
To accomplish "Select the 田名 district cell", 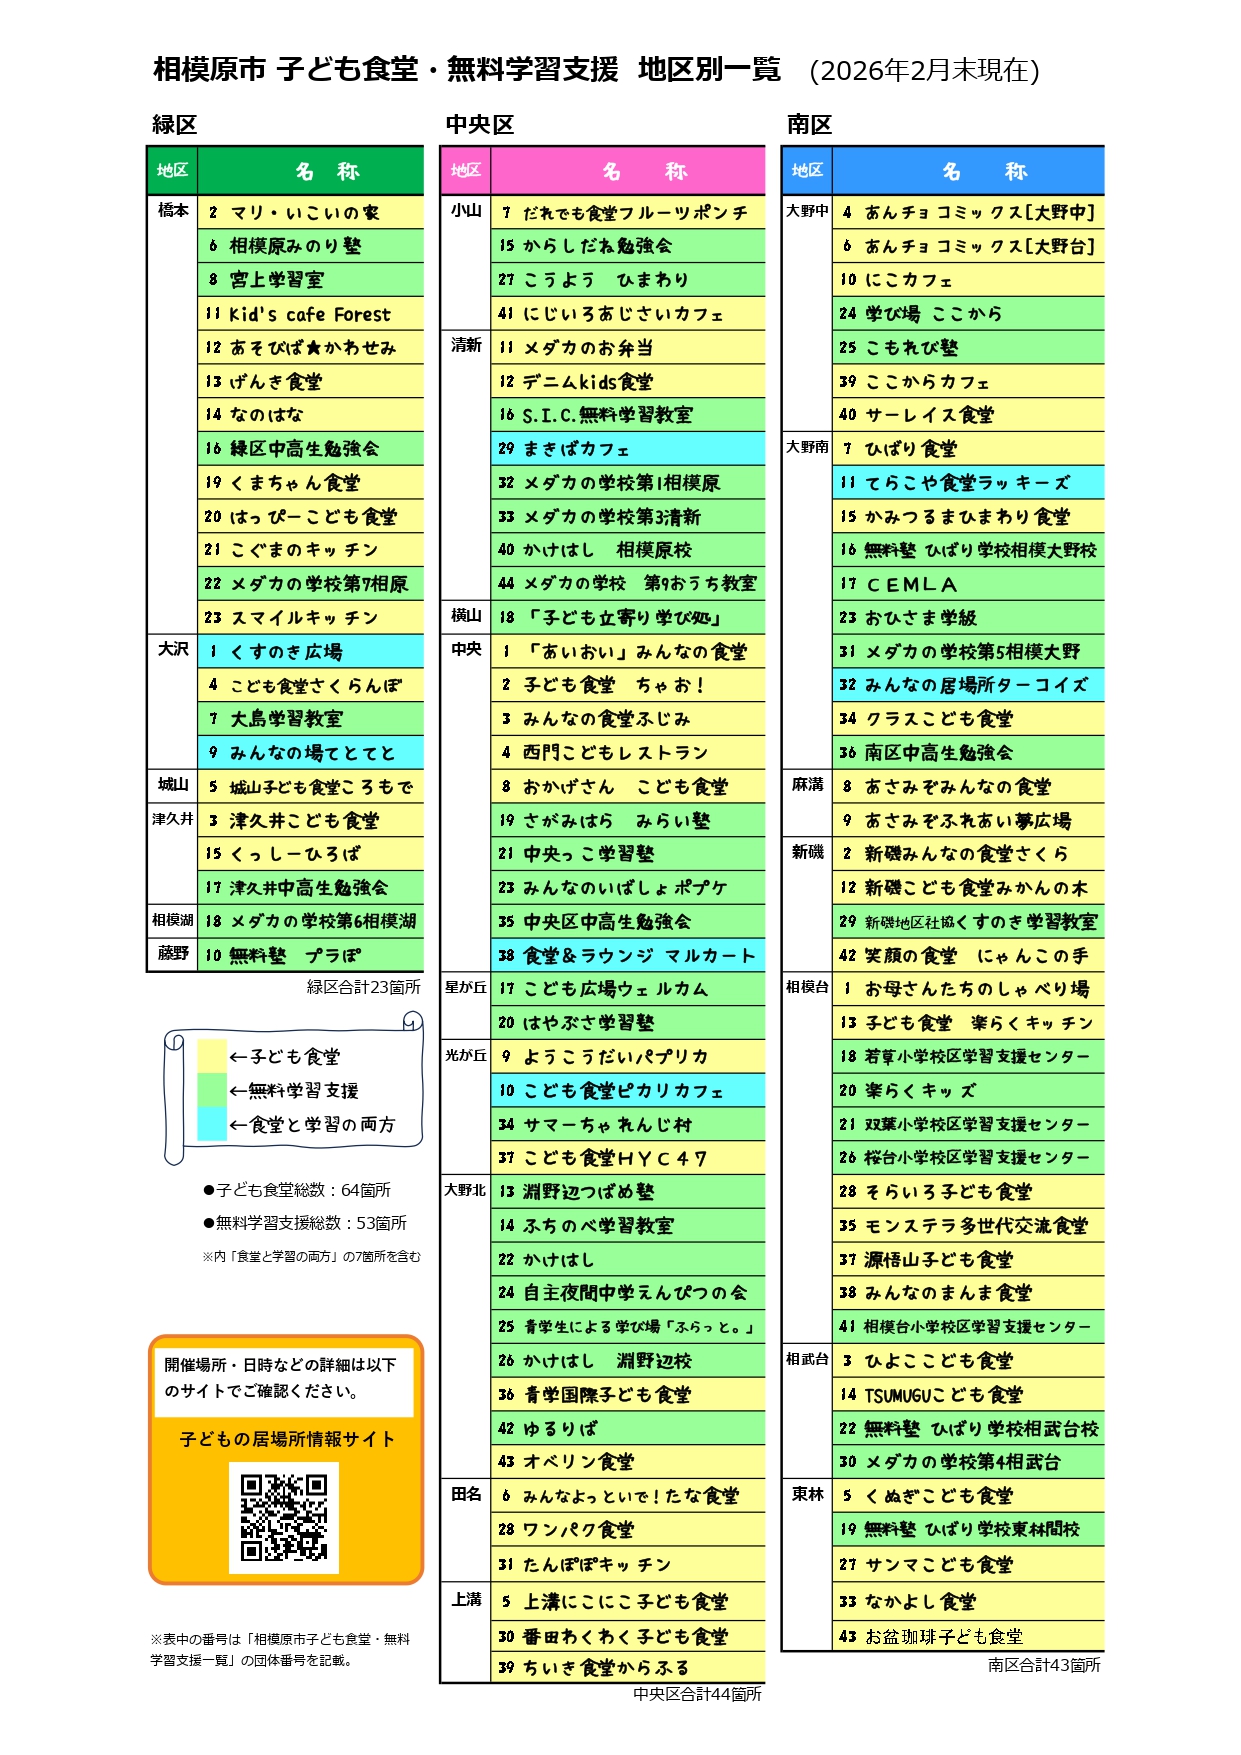I will 466,1494.
